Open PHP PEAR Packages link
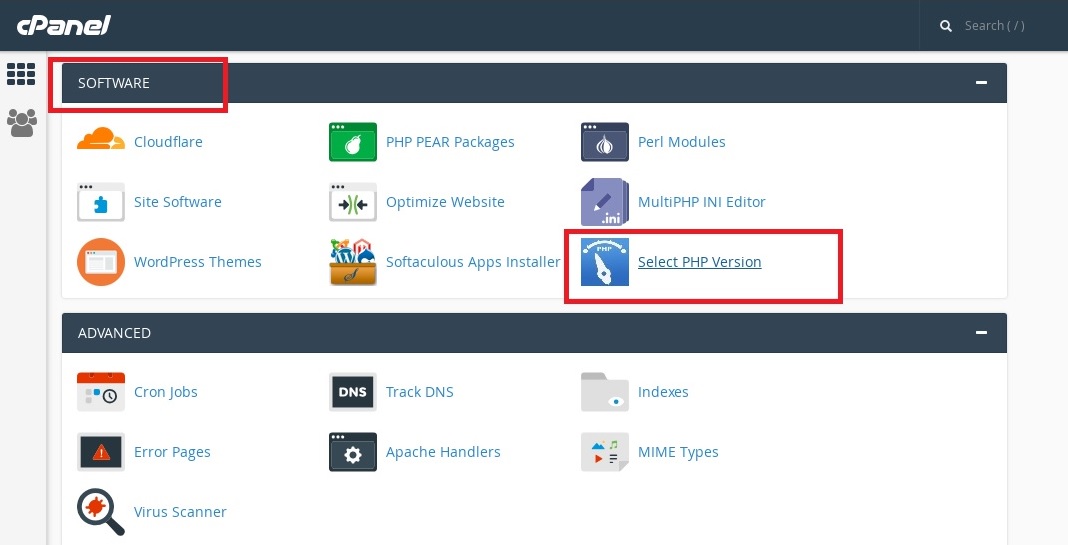The image size is (1068, 545). (x=450, y=142)
